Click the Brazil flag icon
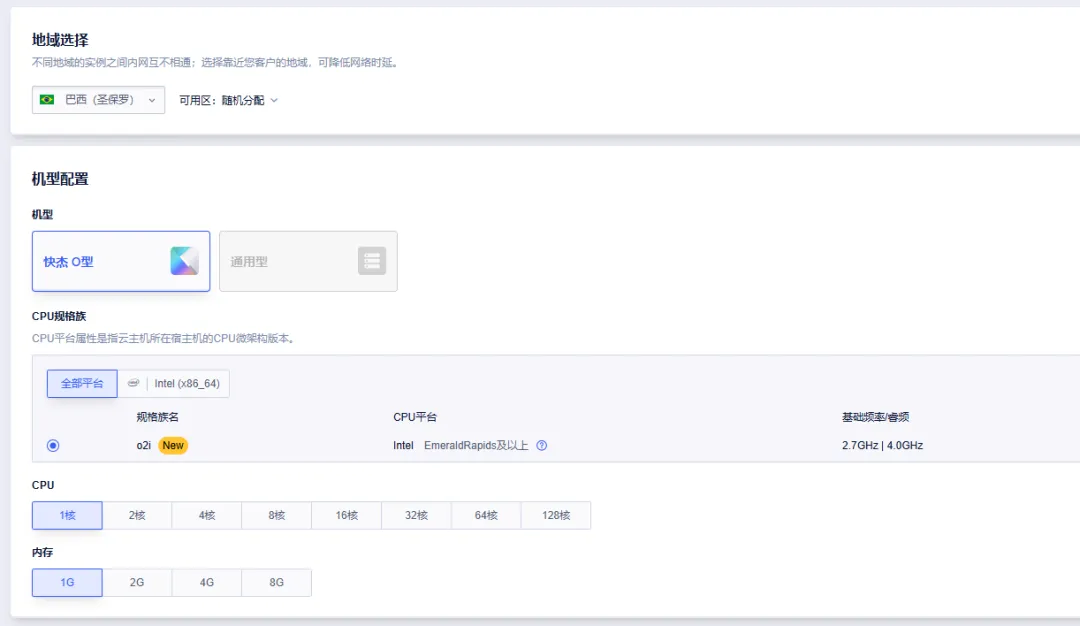The height and width of the screenshot is (626, 1080). pyautogui.click(x=47, y=100)
